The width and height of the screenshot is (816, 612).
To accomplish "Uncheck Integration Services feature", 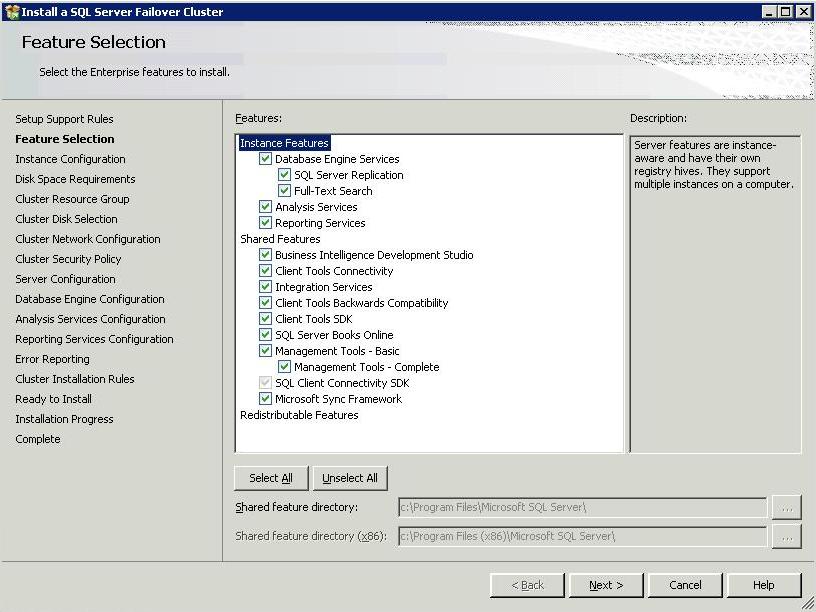I will pyautogui.click(x=265, y=286).
